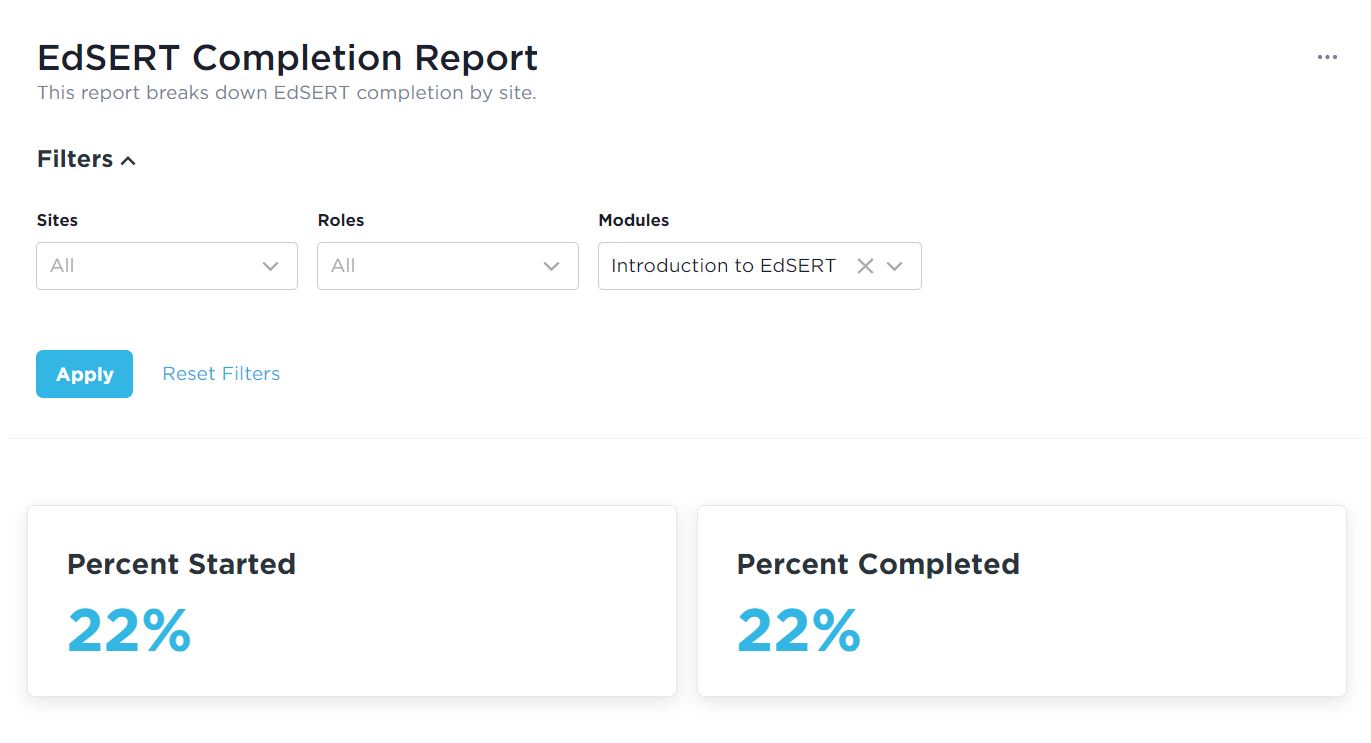Click the report description subtitle text
This screenshot has width=1371, height=743.
pos(287,93)
